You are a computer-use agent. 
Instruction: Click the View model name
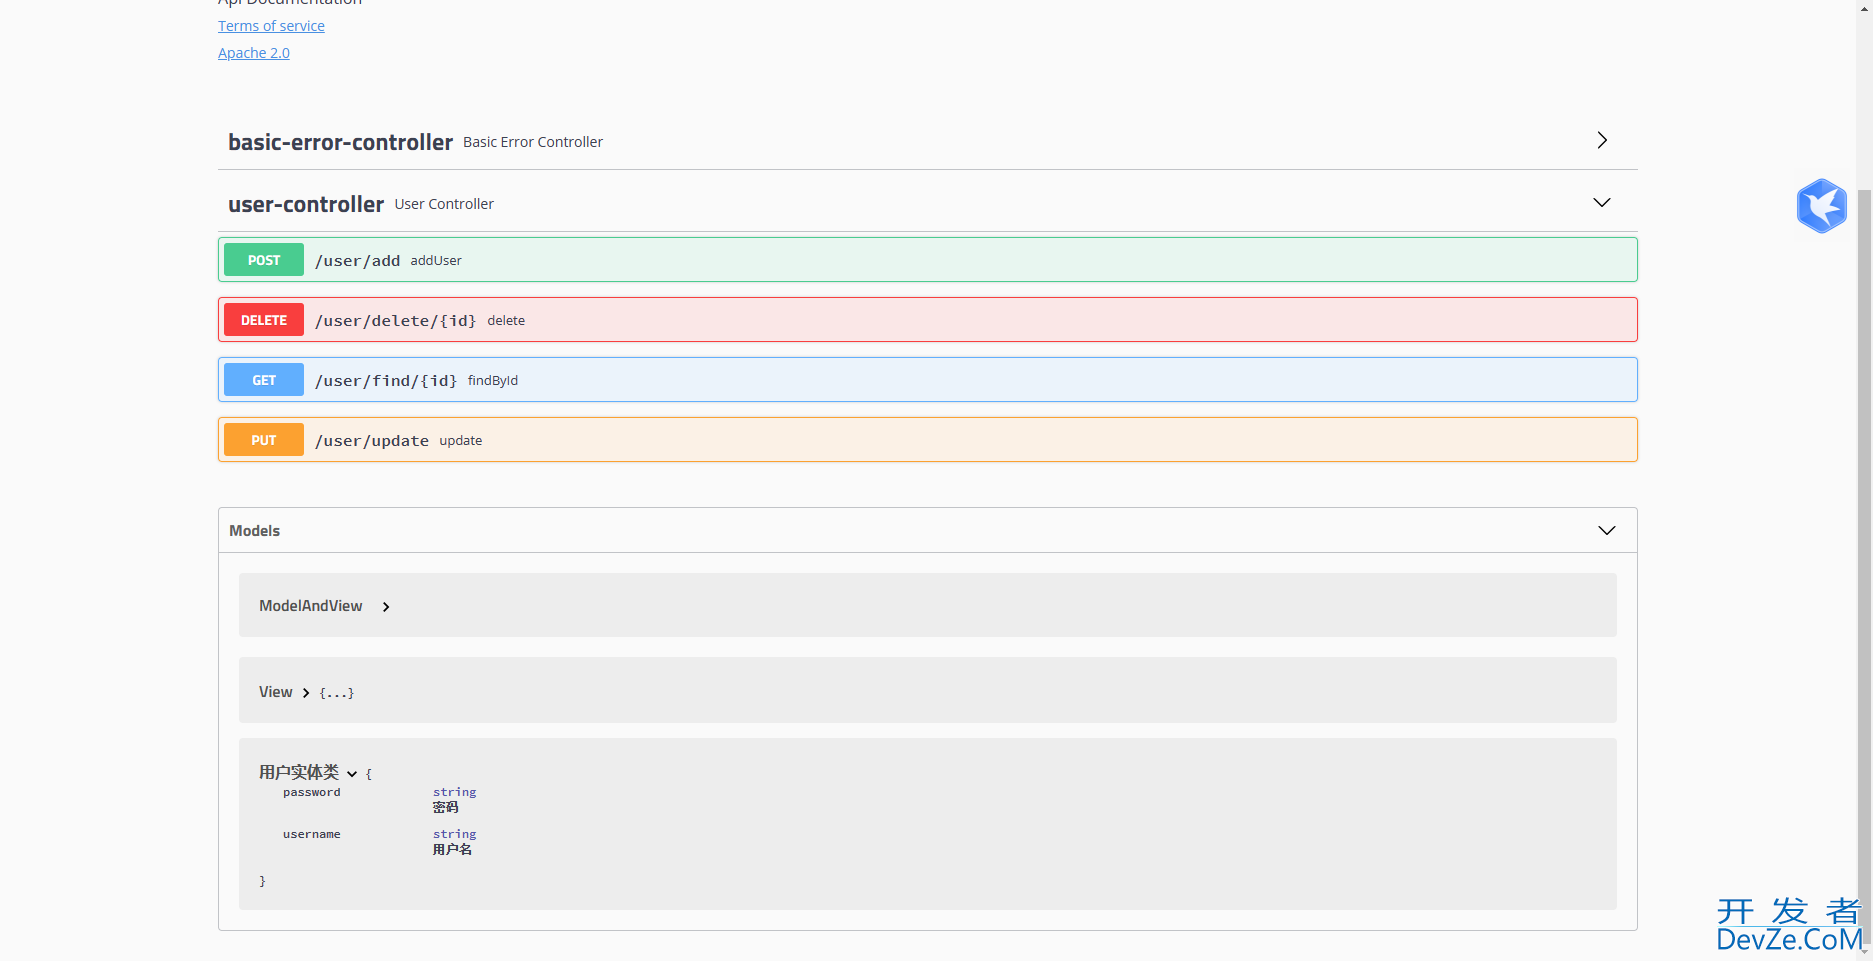coord(276,692)
